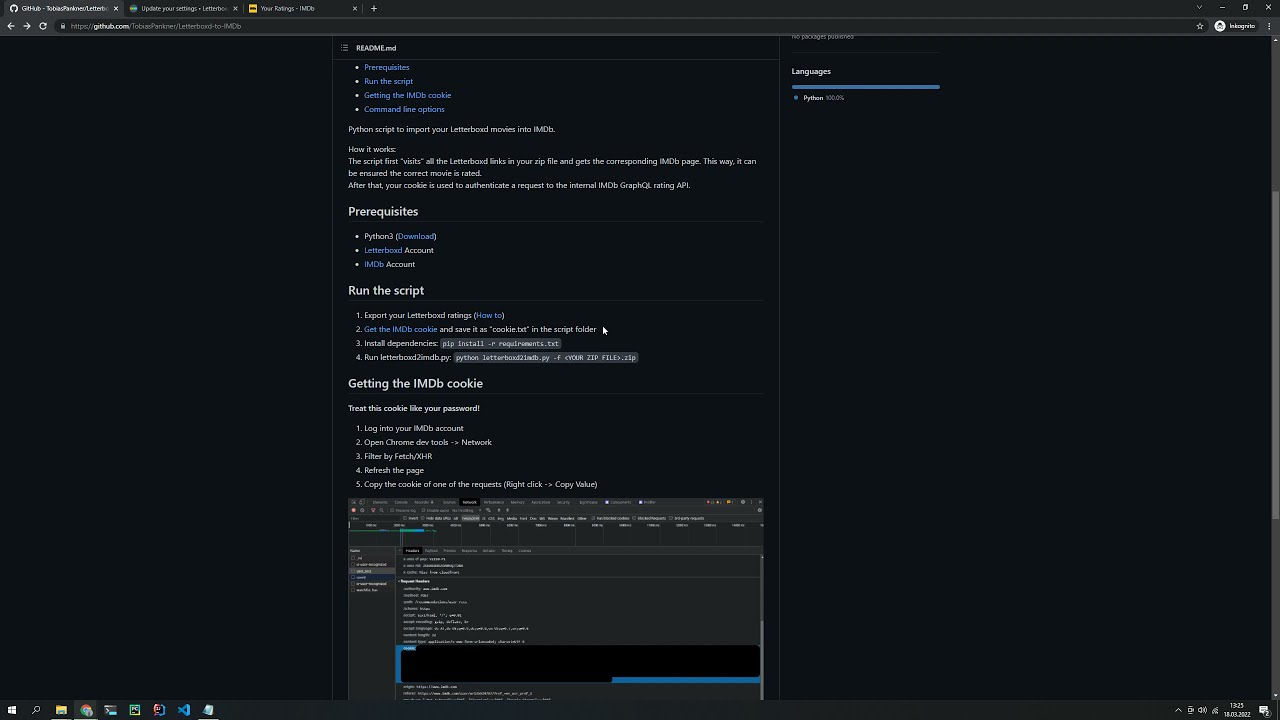Image resolution: width=1280 pixels, height=720 pixels.
Task: Open PyCharm from the taskbar
Action: (135, 710)
